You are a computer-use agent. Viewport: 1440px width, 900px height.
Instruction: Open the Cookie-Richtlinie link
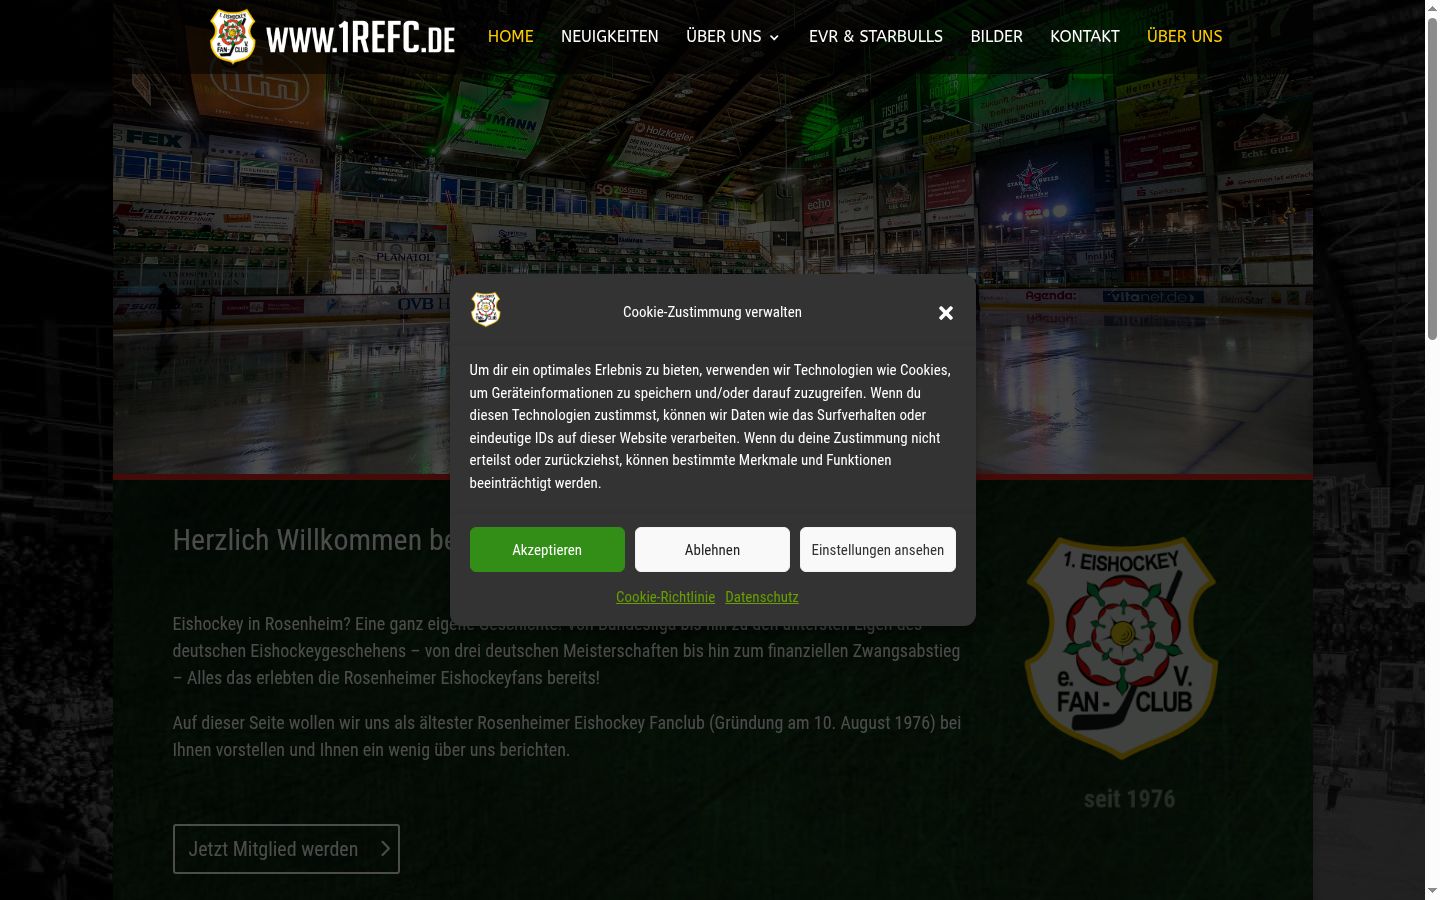(665, 597)
